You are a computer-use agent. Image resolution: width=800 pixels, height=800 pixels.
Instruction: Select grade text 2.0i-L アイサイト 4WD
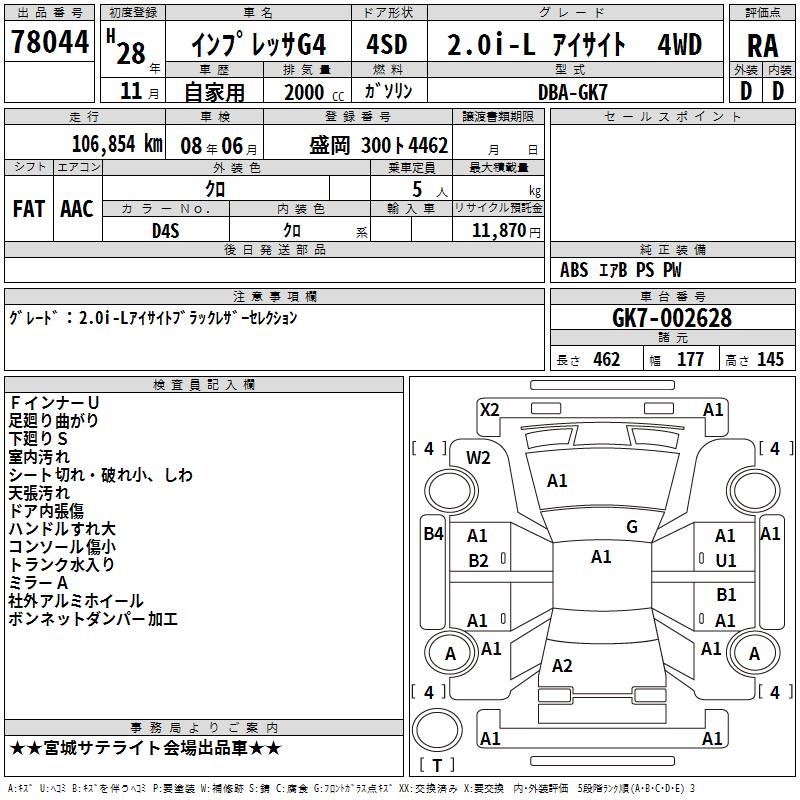(574, 44)
